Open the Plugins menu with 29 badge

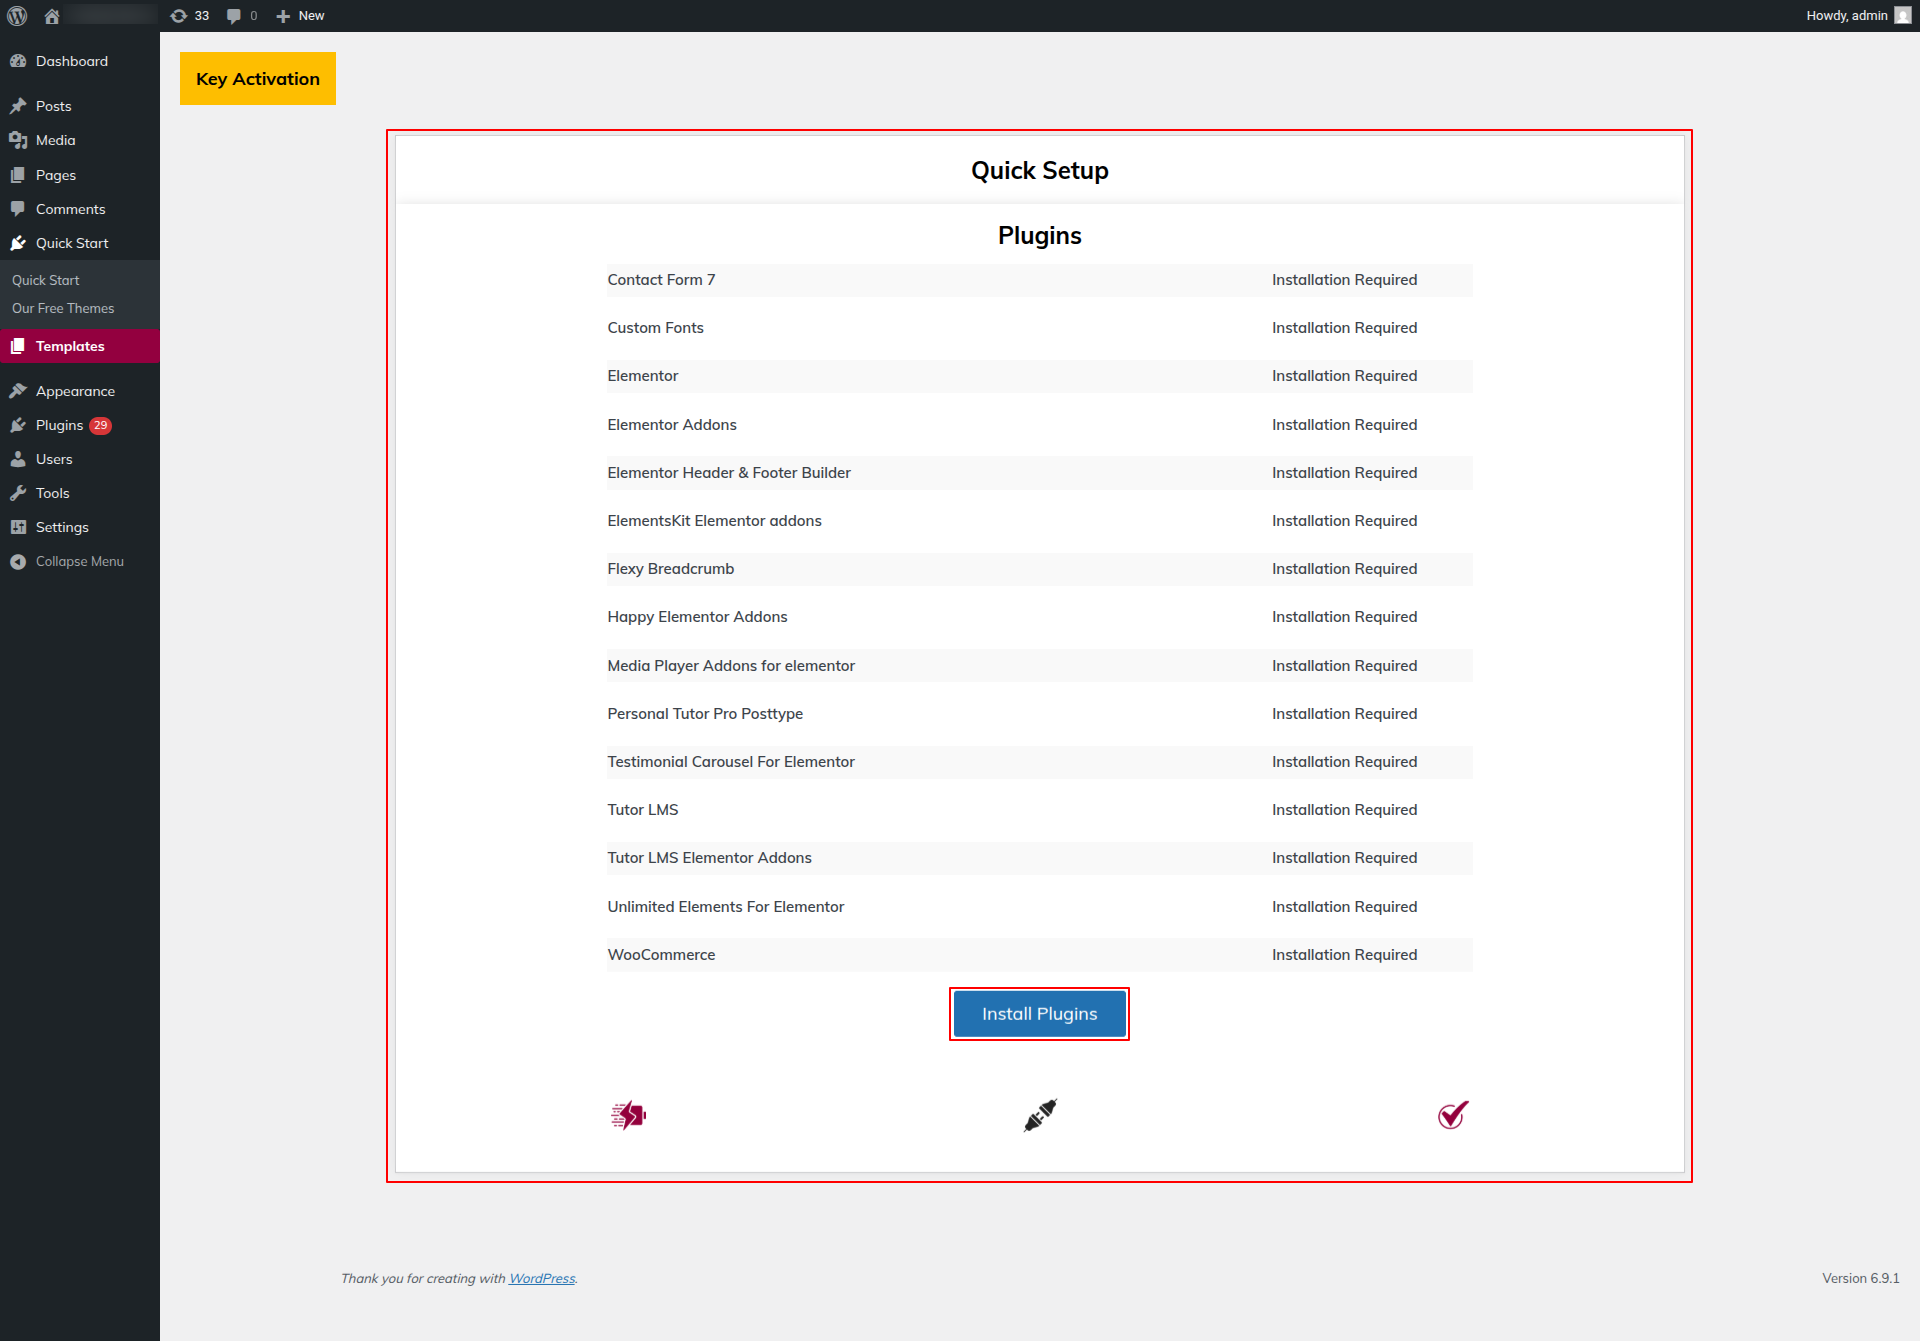click(x=60, y=425)
